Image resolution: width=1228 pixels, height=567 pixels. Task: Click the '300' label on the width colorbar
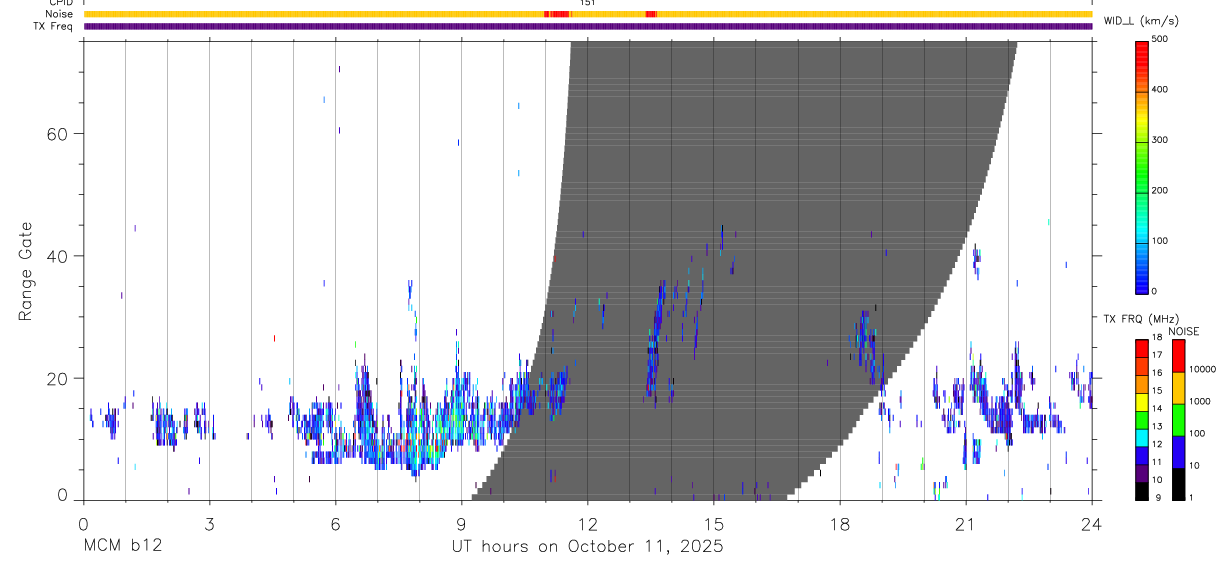pyautogui.click(x=1160, y=140)
